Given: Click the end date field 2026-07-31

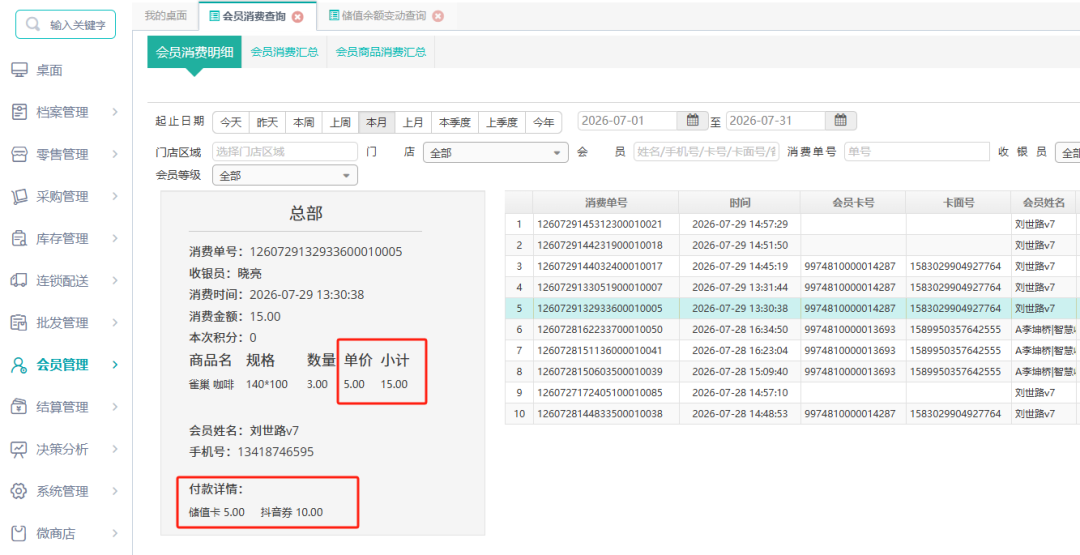Looking at the screenshot, I should click(777, 121).
